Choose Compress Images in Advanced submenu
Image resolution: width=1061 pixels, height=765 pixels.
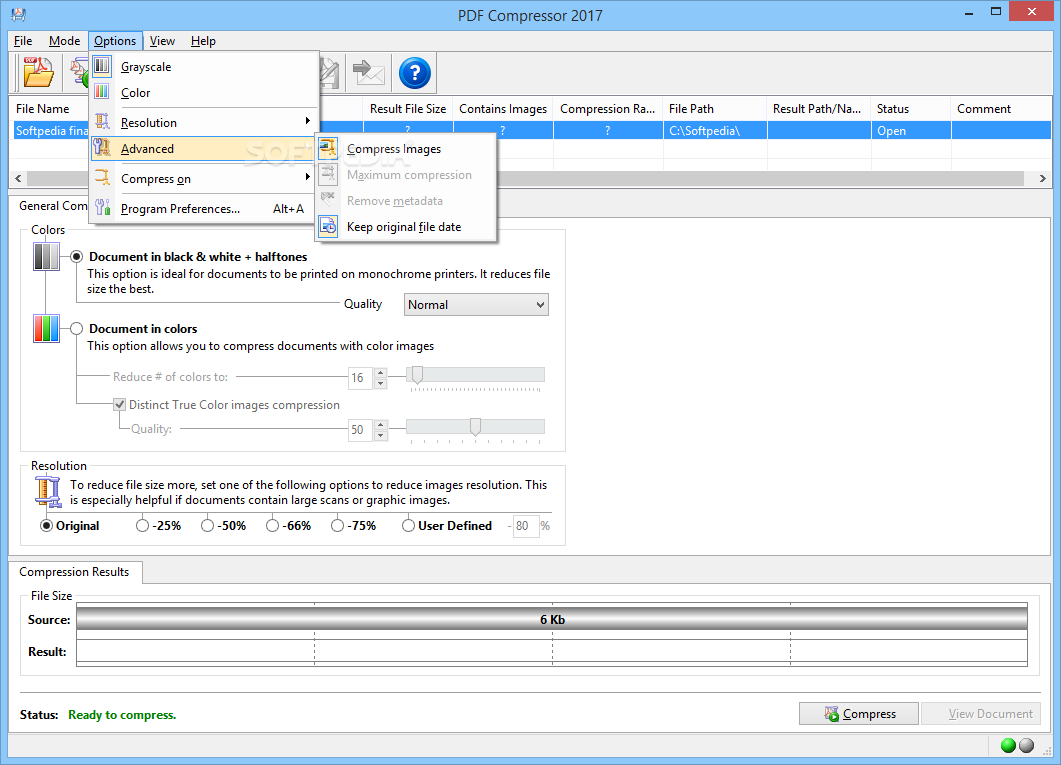(x=406, y=149)
